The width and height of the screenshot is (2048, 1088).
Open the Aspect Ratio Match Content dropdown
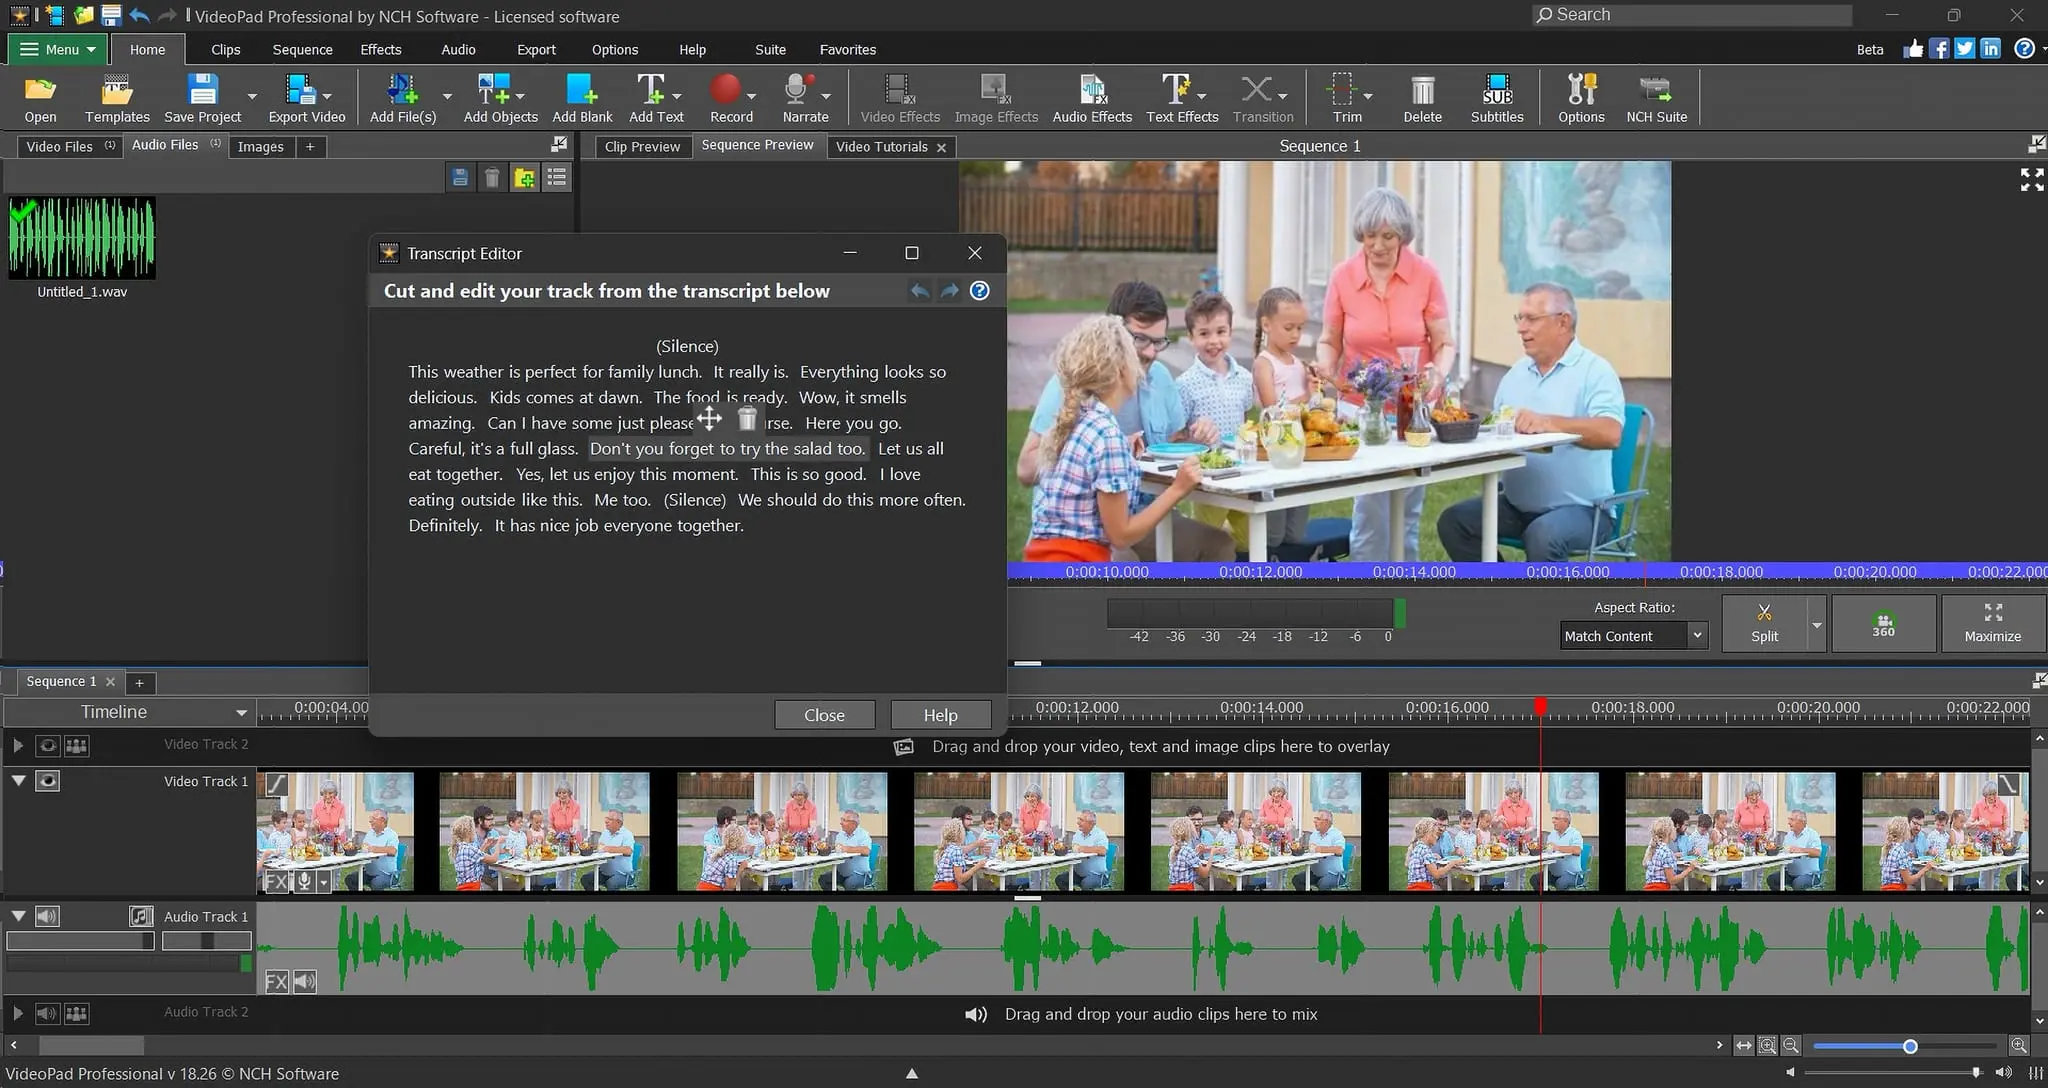click(x=1633, y=636)
